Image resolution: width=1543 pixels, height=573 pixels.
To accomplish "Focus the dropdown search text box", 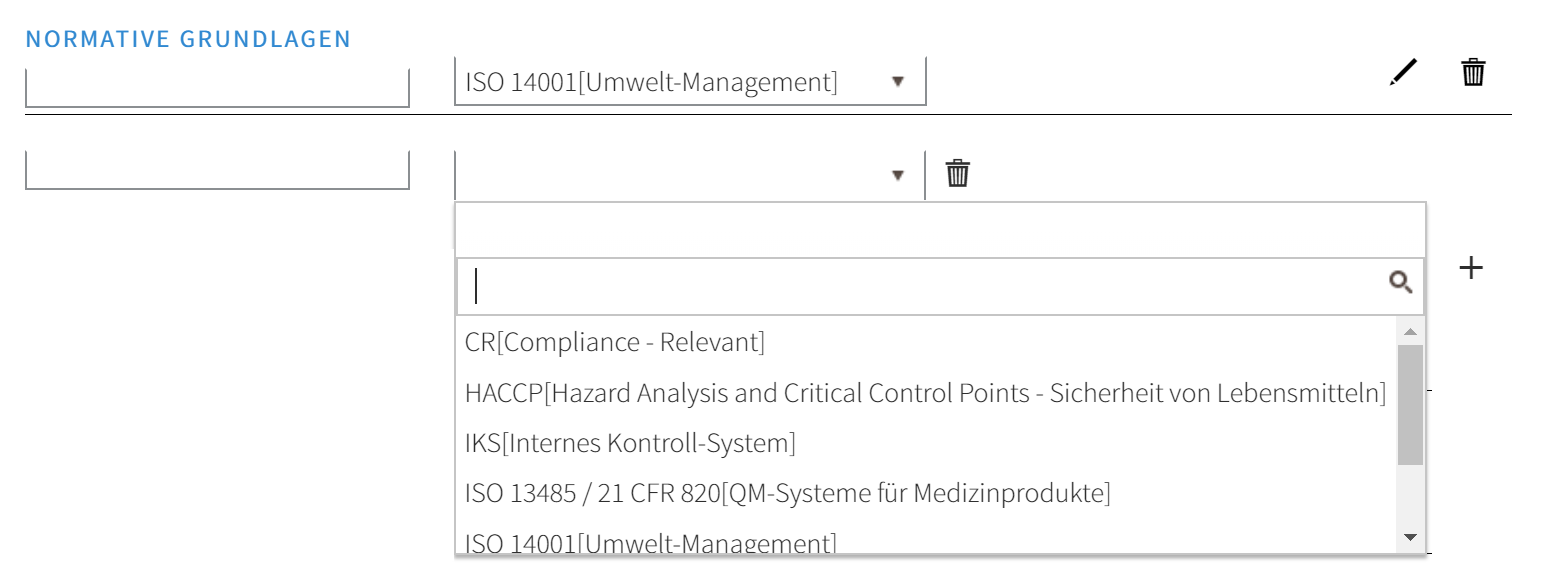I will click(x=925, y=286).
